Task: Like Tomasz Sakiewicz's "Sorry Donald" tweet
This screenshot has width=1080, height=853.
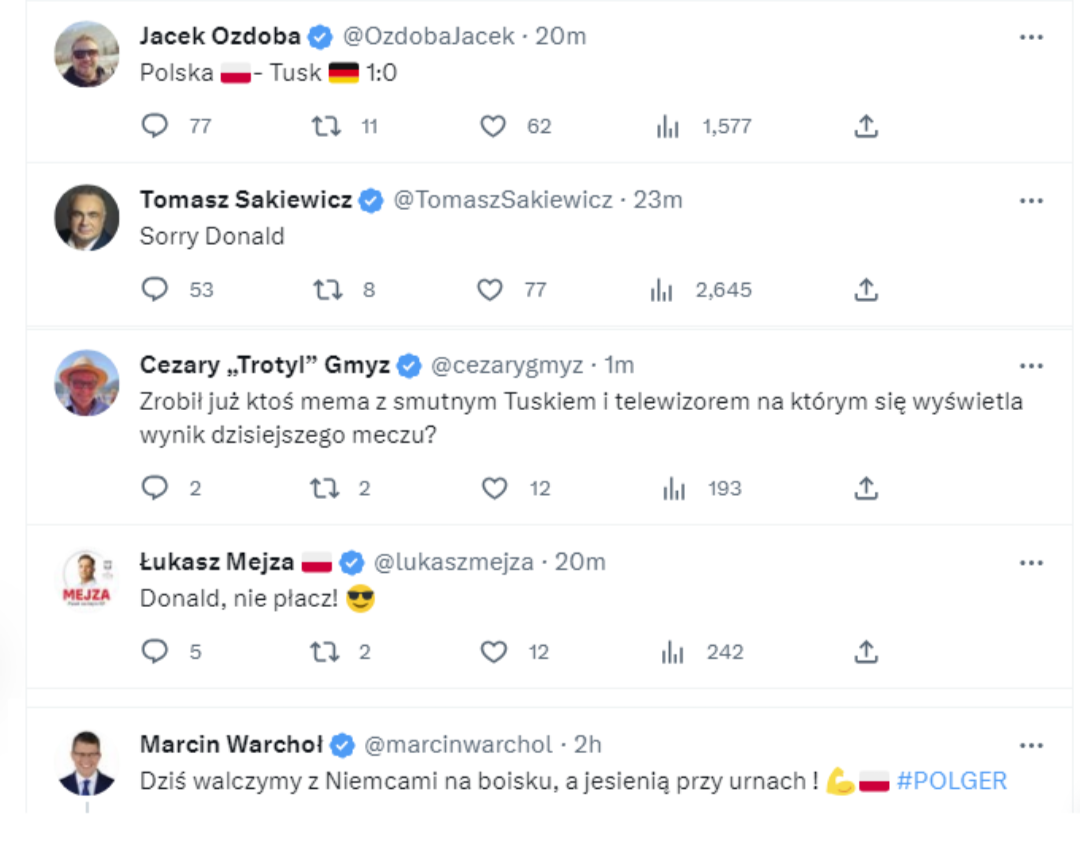Action: 490,290
